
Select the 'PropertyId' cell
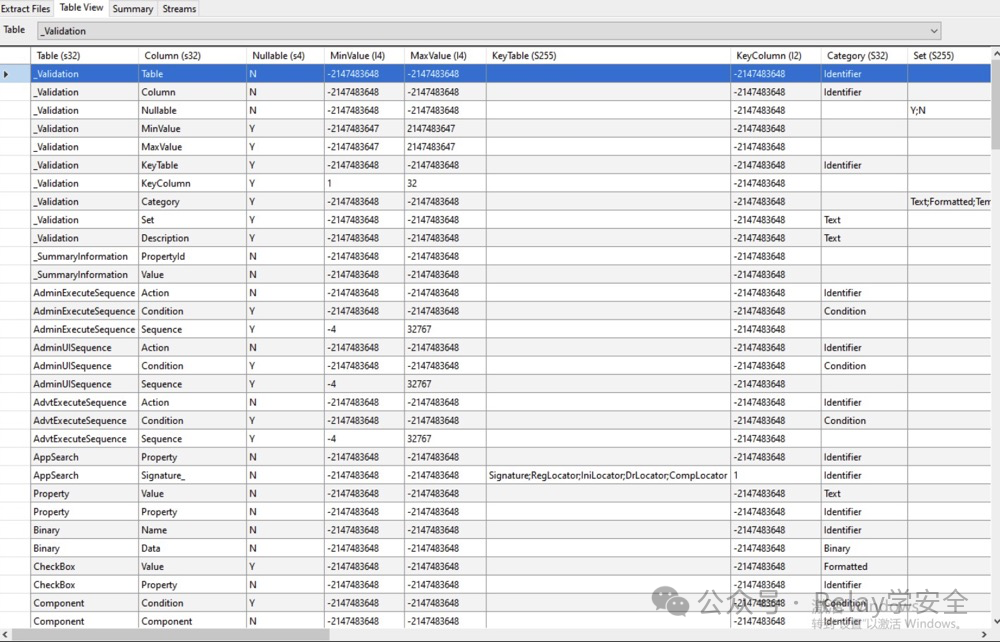pyautogui.click(x=192, y=256)
